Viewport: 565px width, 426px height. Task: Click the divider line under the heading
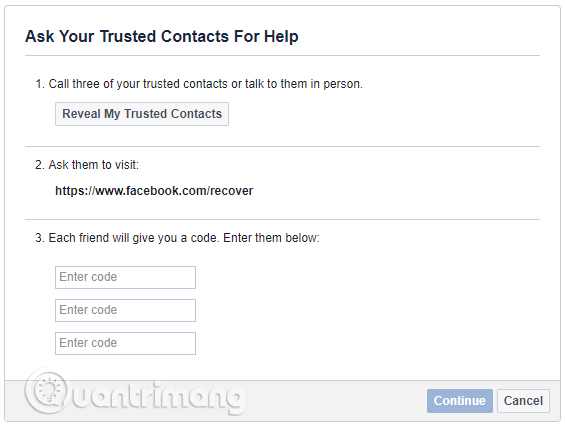pyautogui.click(x=282, y=56)
